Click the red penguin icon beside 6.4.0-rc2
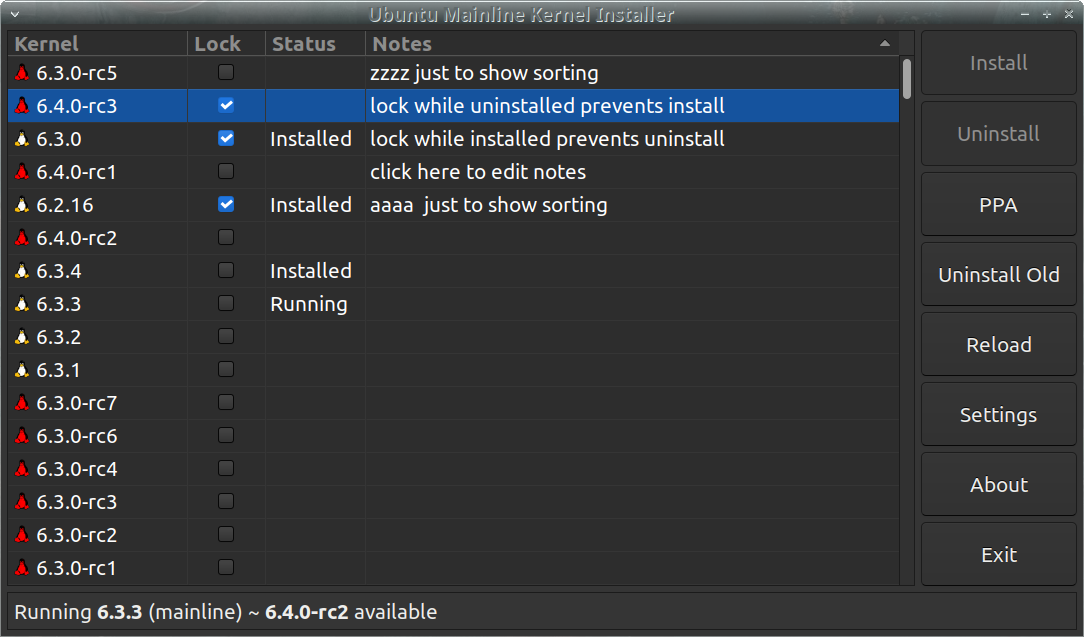This screenshot has height=637, width=1084. (x=22, y=238)
